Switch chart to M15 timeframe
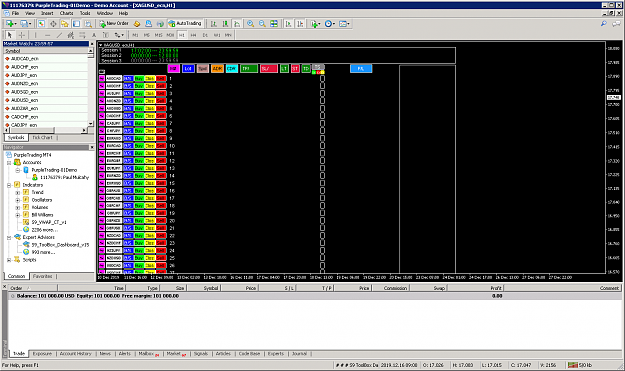 pyautogui.click(x=158, y=35)
